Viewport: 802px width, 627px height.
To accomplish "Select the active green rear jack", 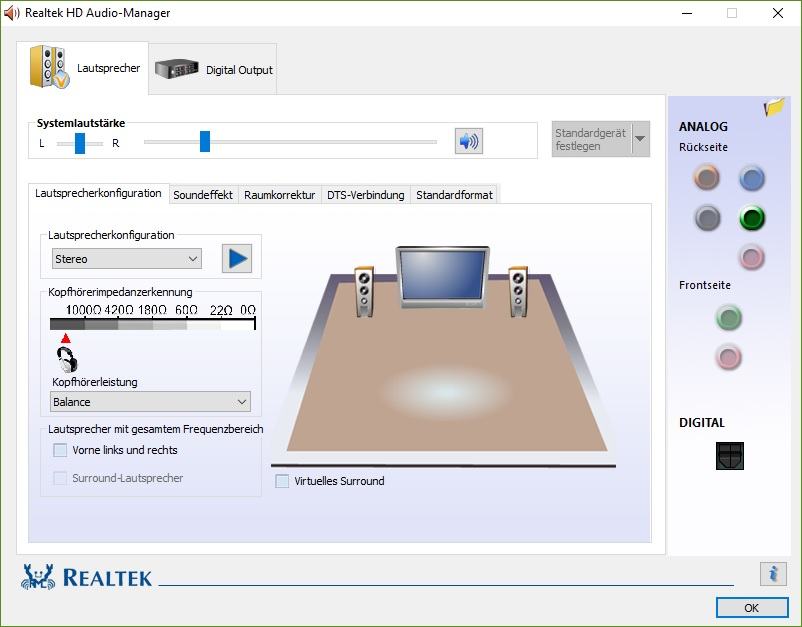I will (751, 218).
